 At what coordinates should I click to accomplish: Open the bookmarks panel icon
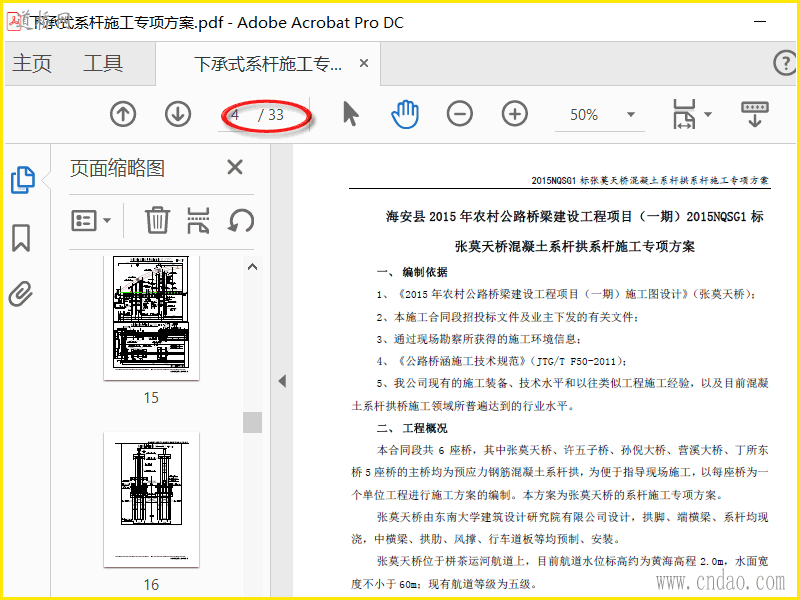21,238
